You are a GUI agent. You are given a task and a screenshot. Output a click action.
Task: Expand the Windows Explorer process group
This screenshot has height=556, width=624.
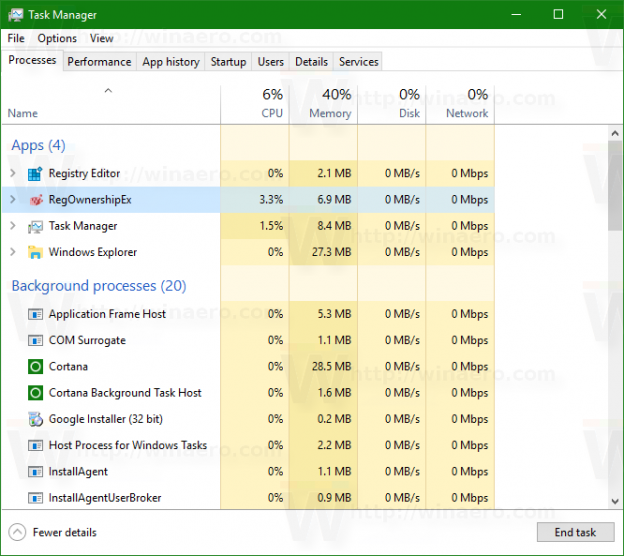point(13,252)
